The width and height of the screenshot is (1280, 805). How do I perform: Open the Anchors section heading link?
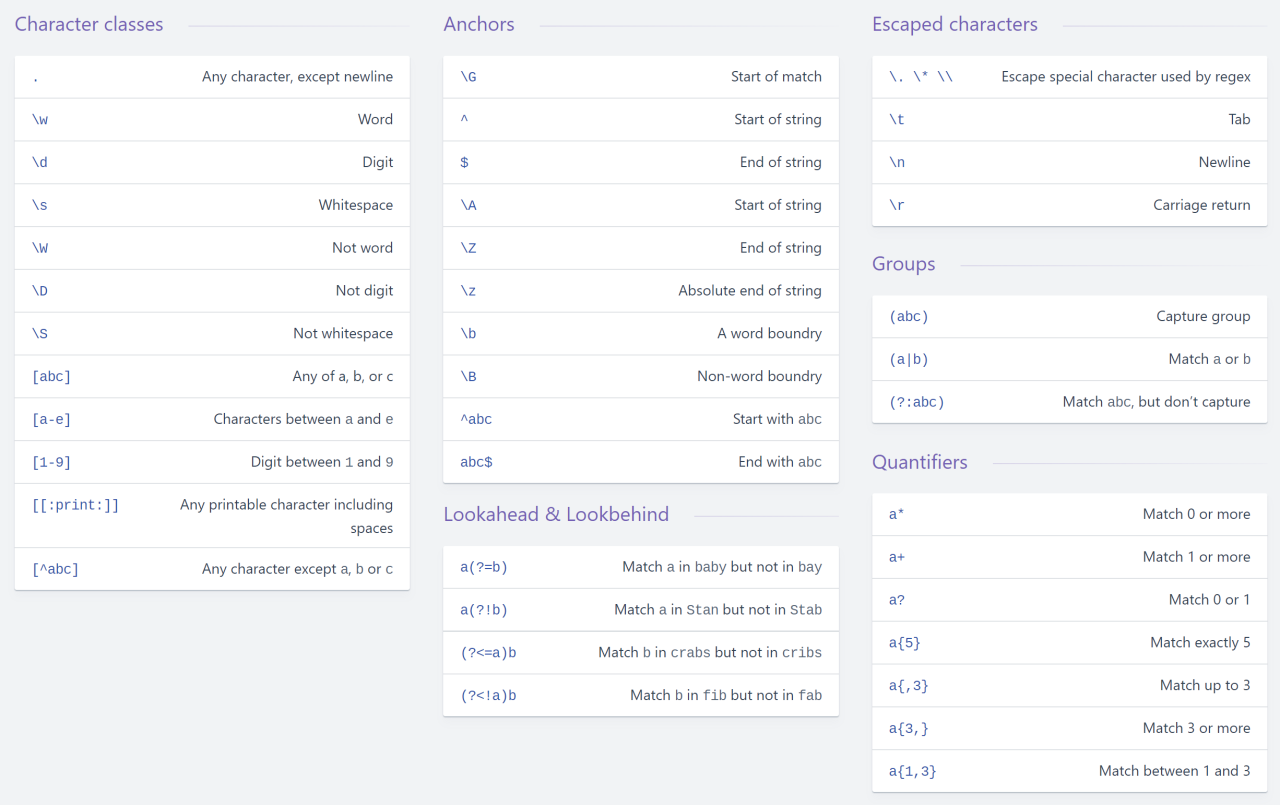479,25
